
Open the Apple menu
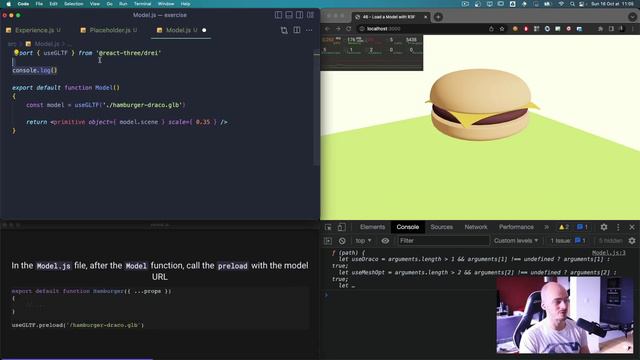coord(8,4)
